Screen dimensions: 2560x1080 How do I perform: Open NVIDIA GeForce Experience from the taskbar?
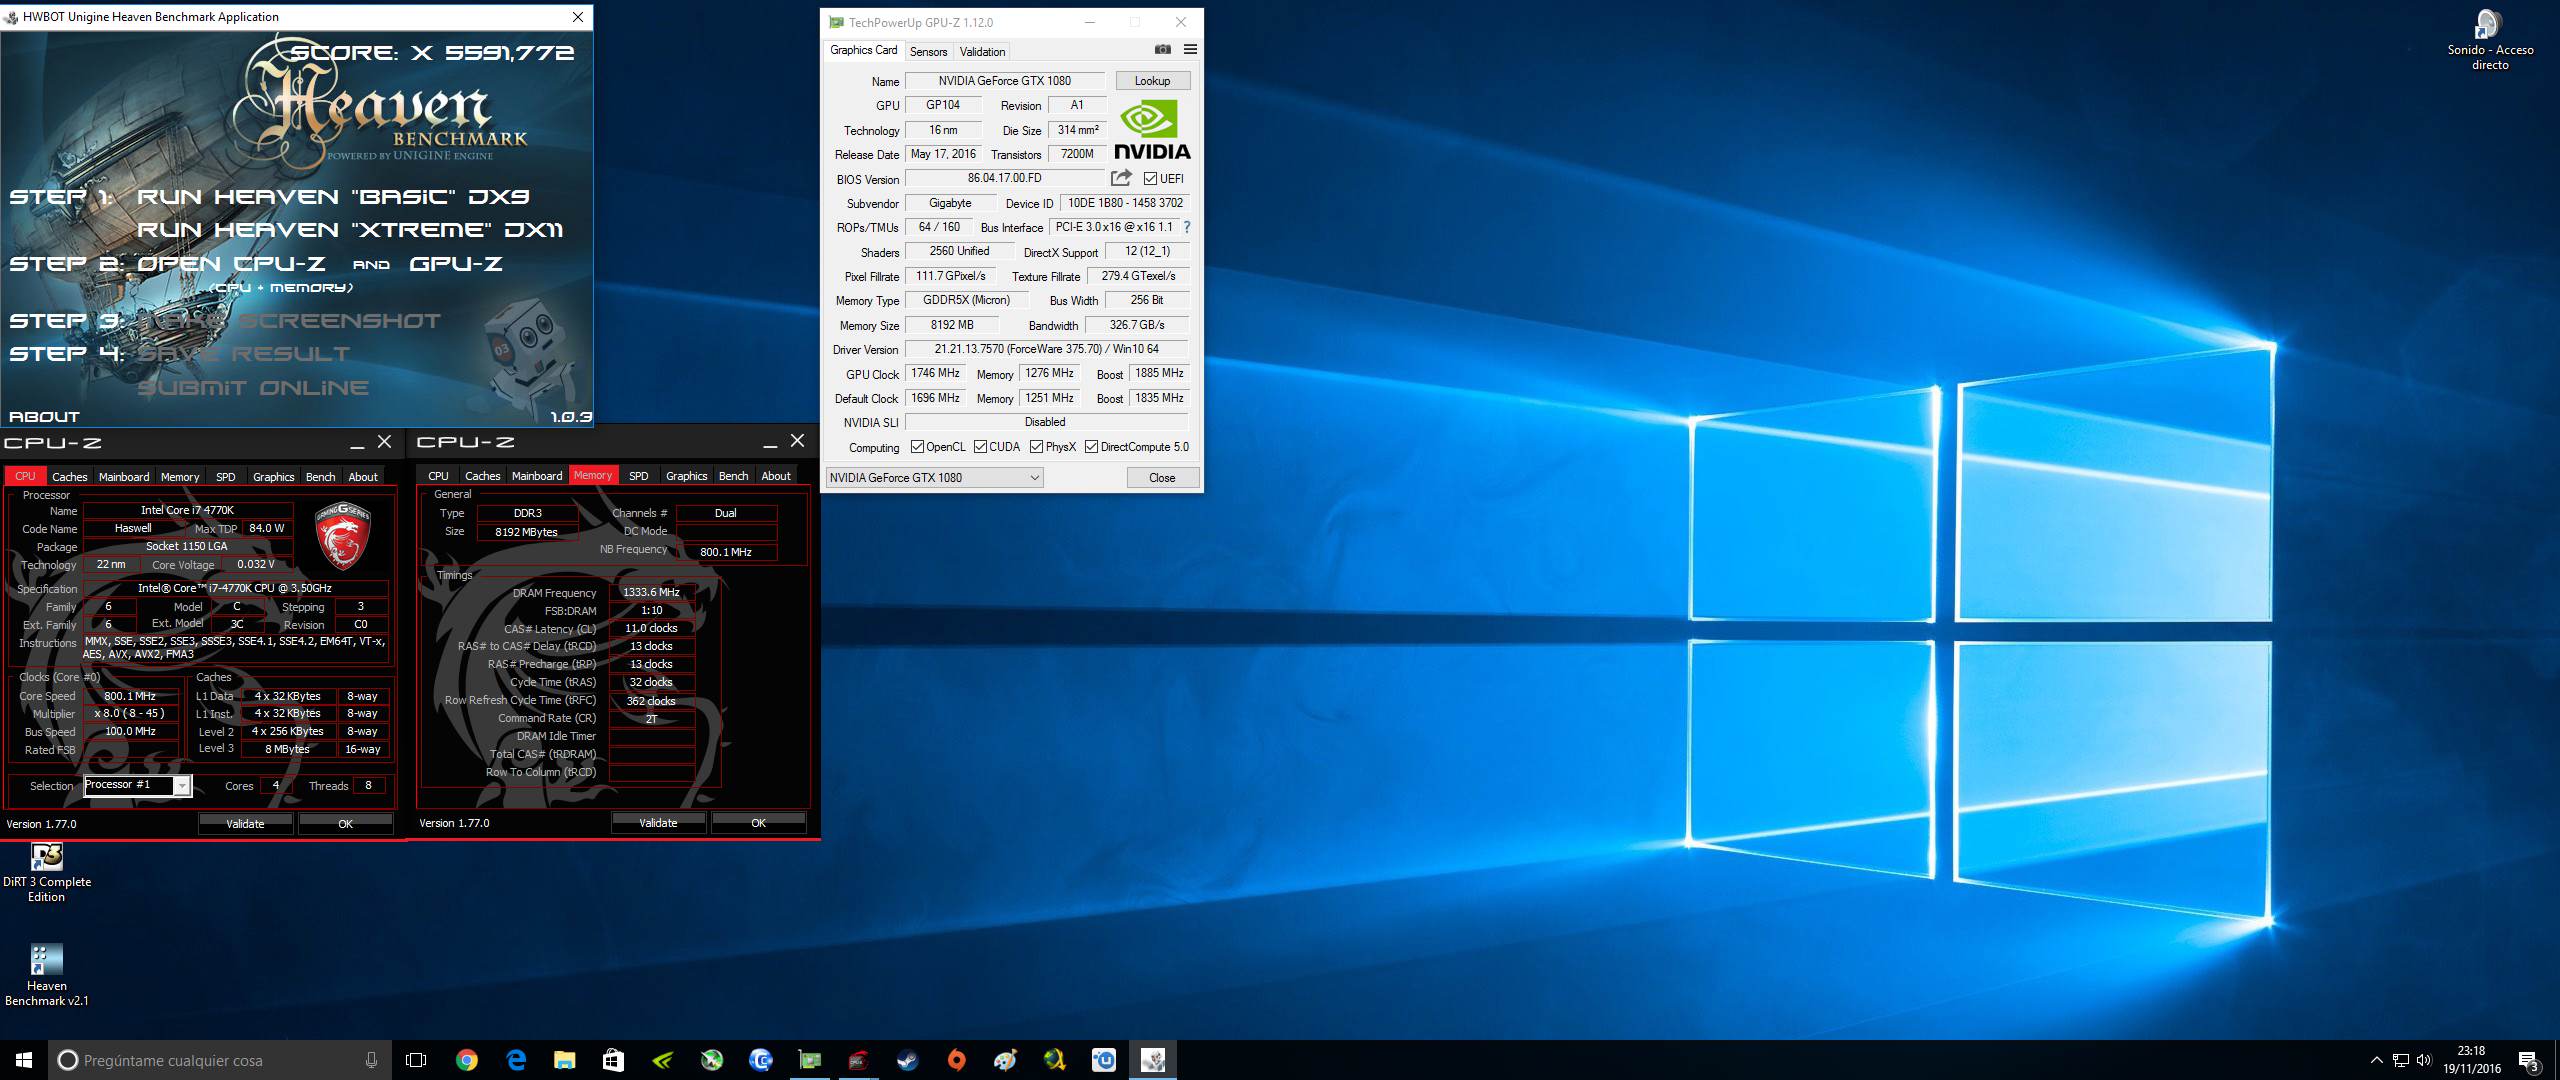click(662, 1060)
